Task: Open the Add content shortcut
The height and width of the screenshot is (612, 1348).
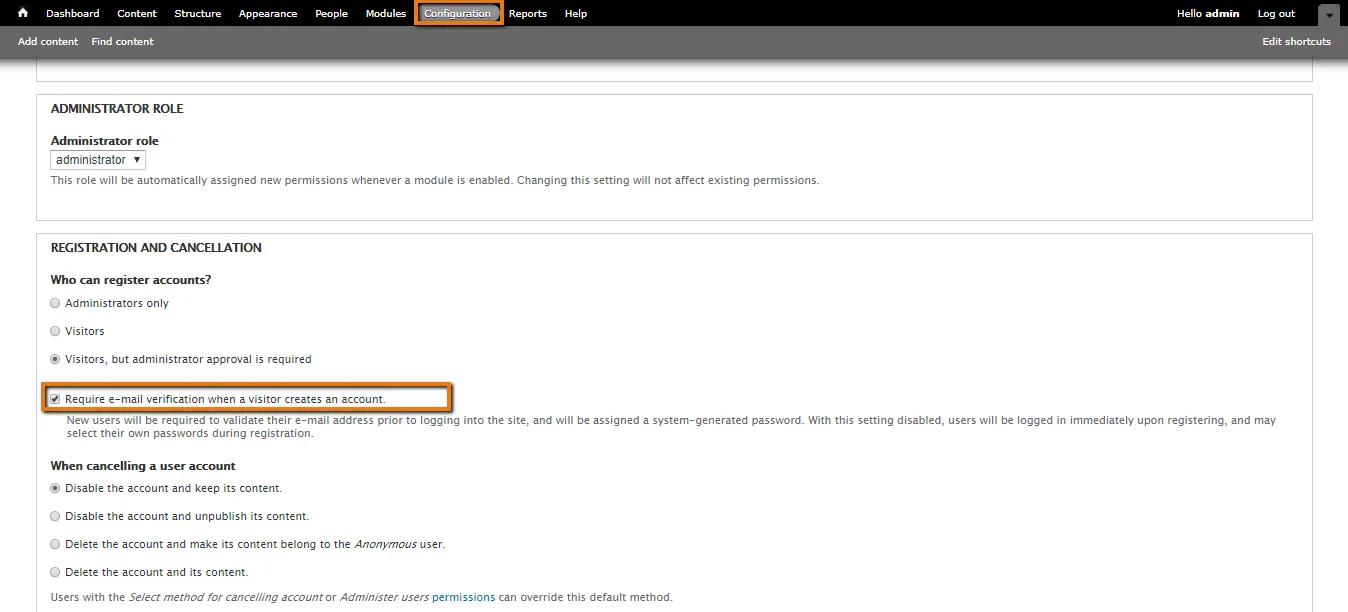Action: (47, 42)
